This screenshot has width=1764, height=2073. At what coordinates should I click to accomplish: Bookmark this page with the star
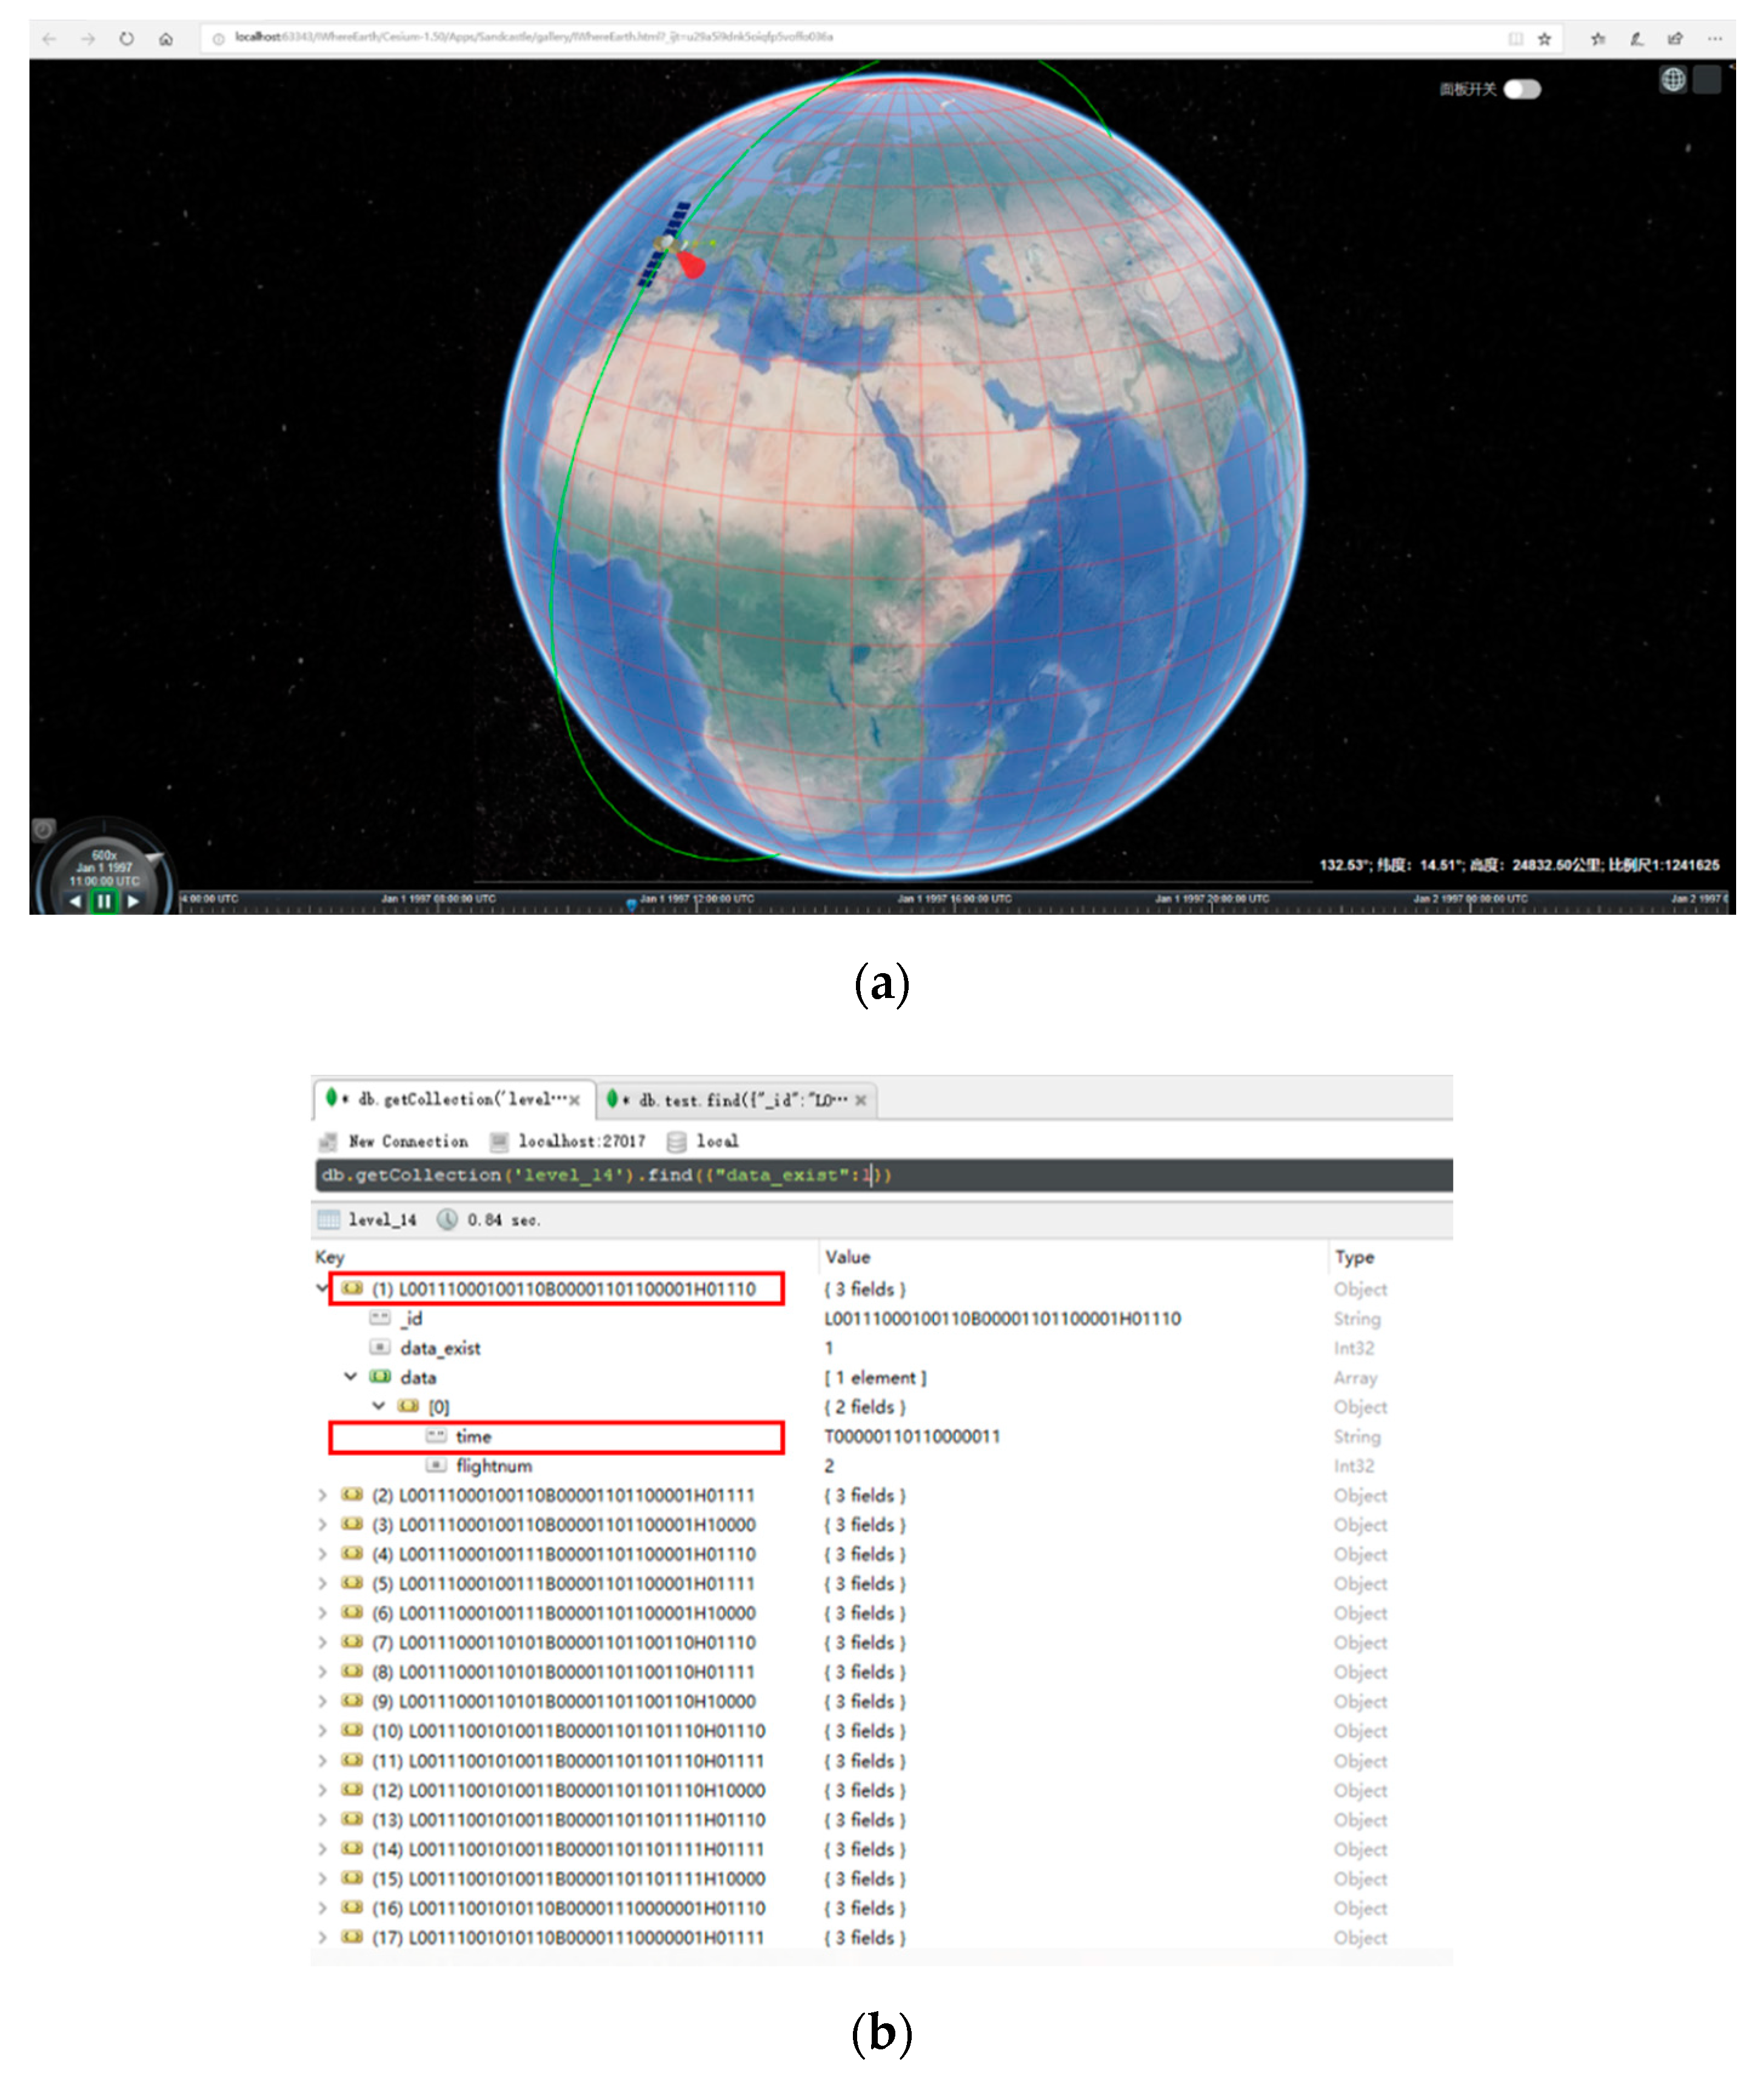[x=1544, y=39]
